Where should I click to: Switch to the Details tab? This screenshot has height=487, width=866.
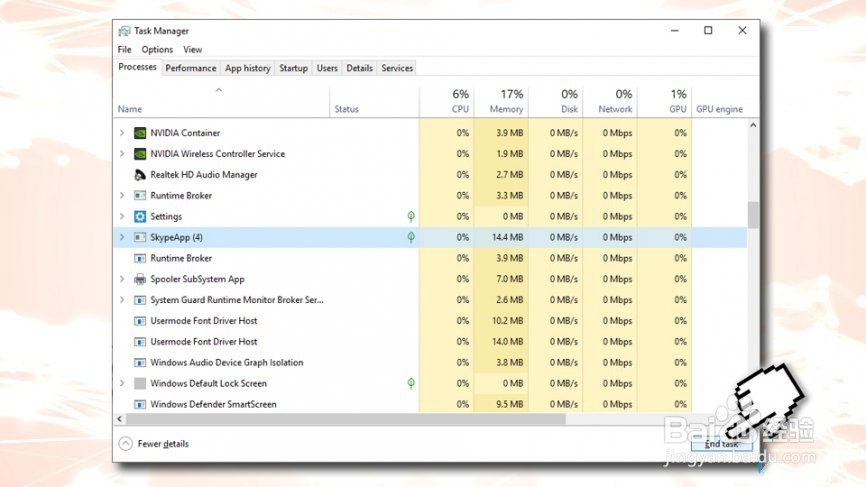pyautogui.click(x=360, y=68)
